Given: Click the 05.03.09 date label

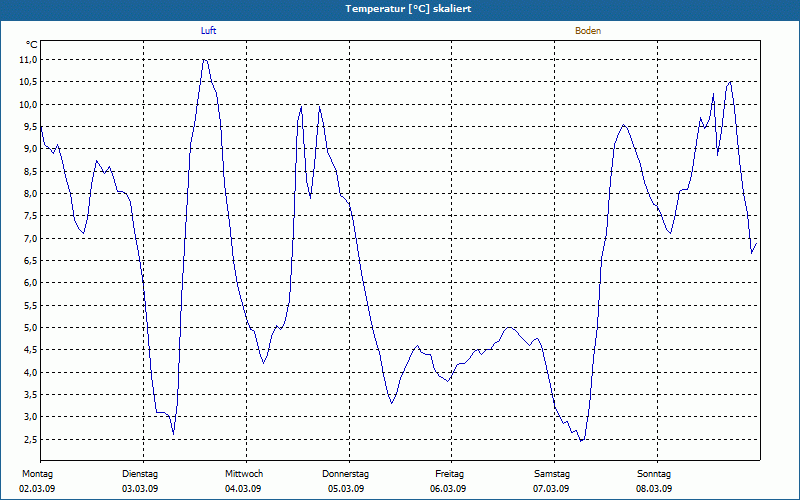Looking at the screenshot, I should [346, 489].
